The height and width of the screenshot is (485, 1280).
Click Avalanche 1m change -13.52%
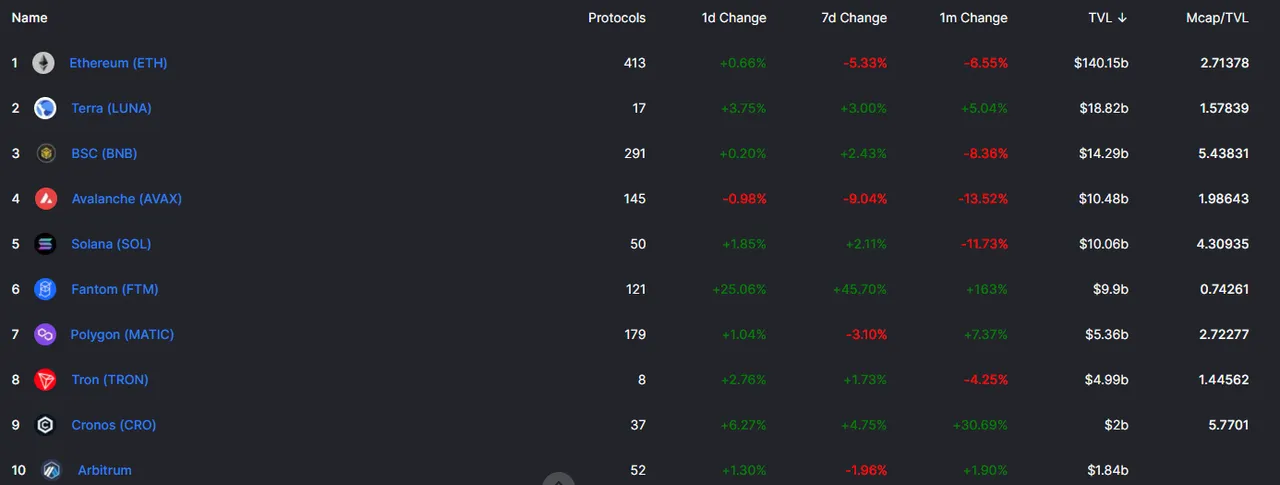(982, 199)
